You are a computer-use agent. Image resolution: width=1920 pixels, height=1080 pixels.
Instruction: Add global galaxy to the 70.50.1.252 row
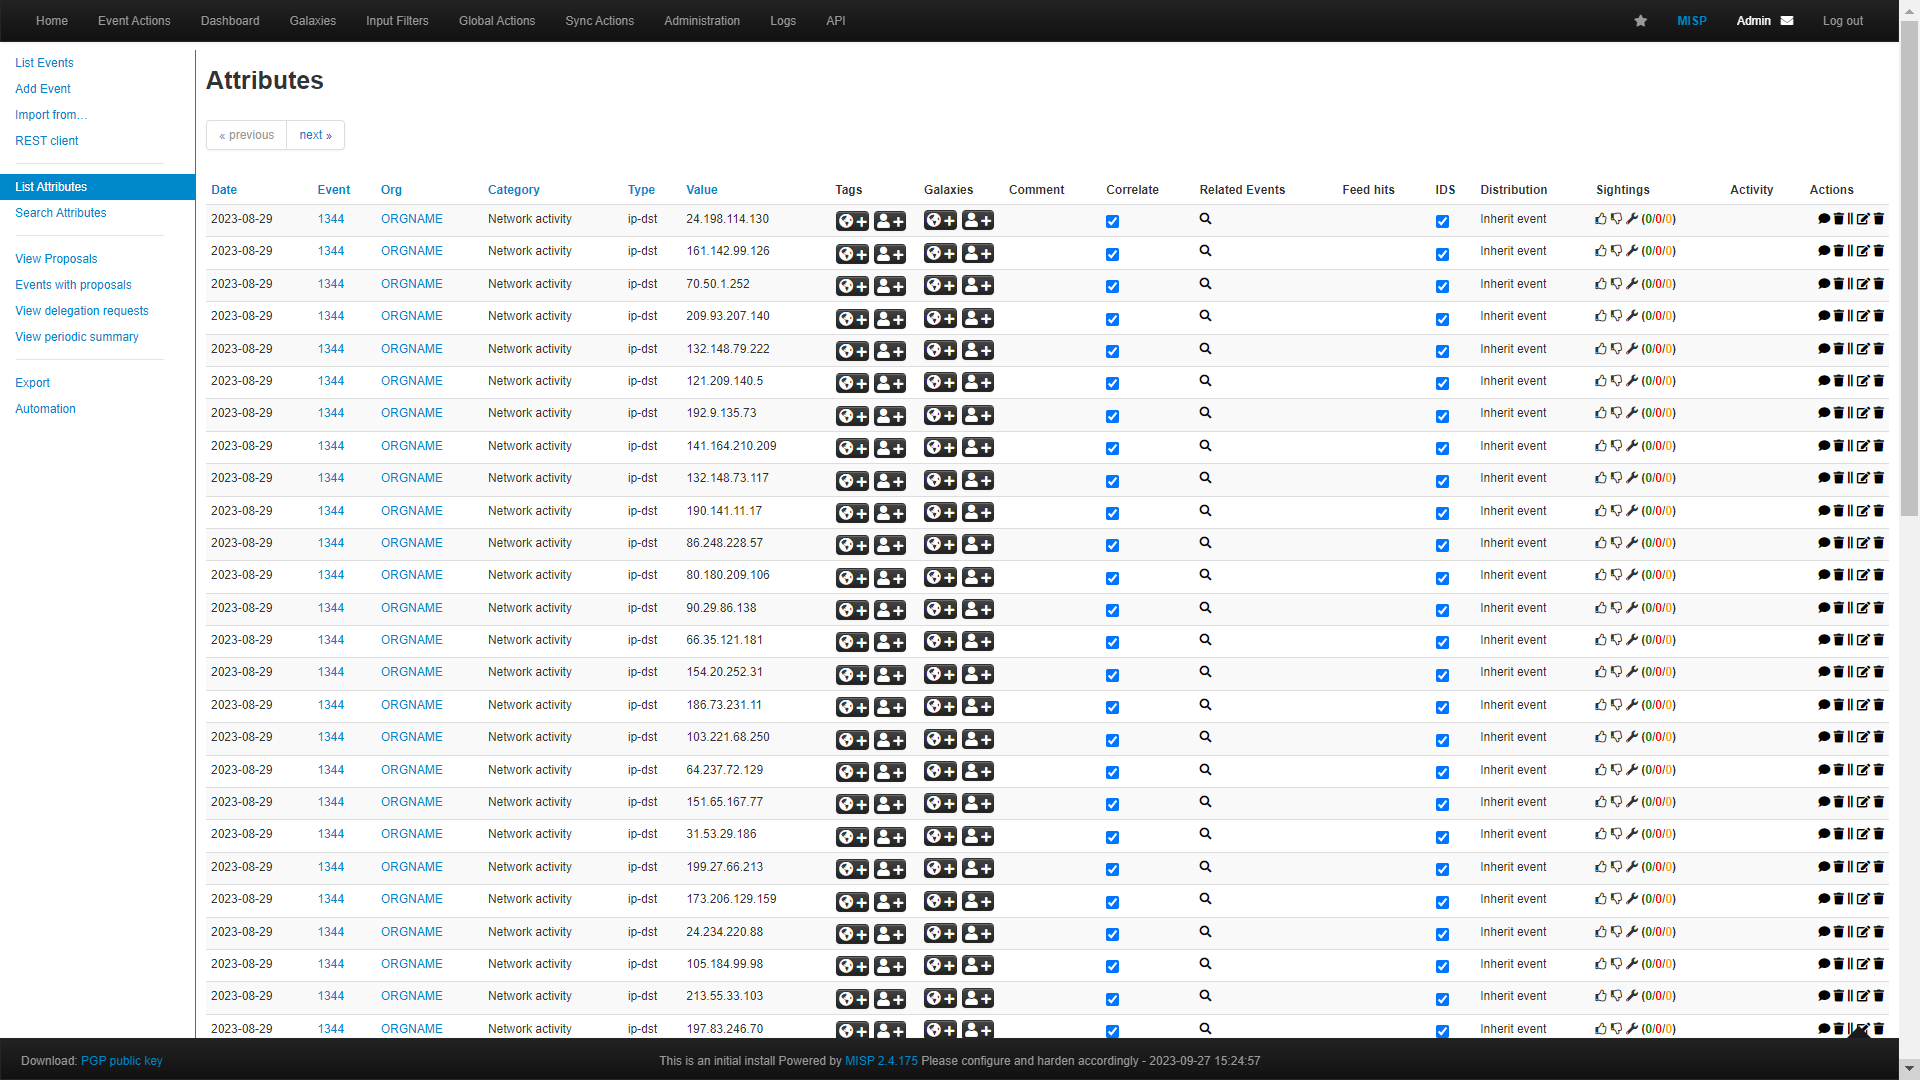[x=940, y=286]
